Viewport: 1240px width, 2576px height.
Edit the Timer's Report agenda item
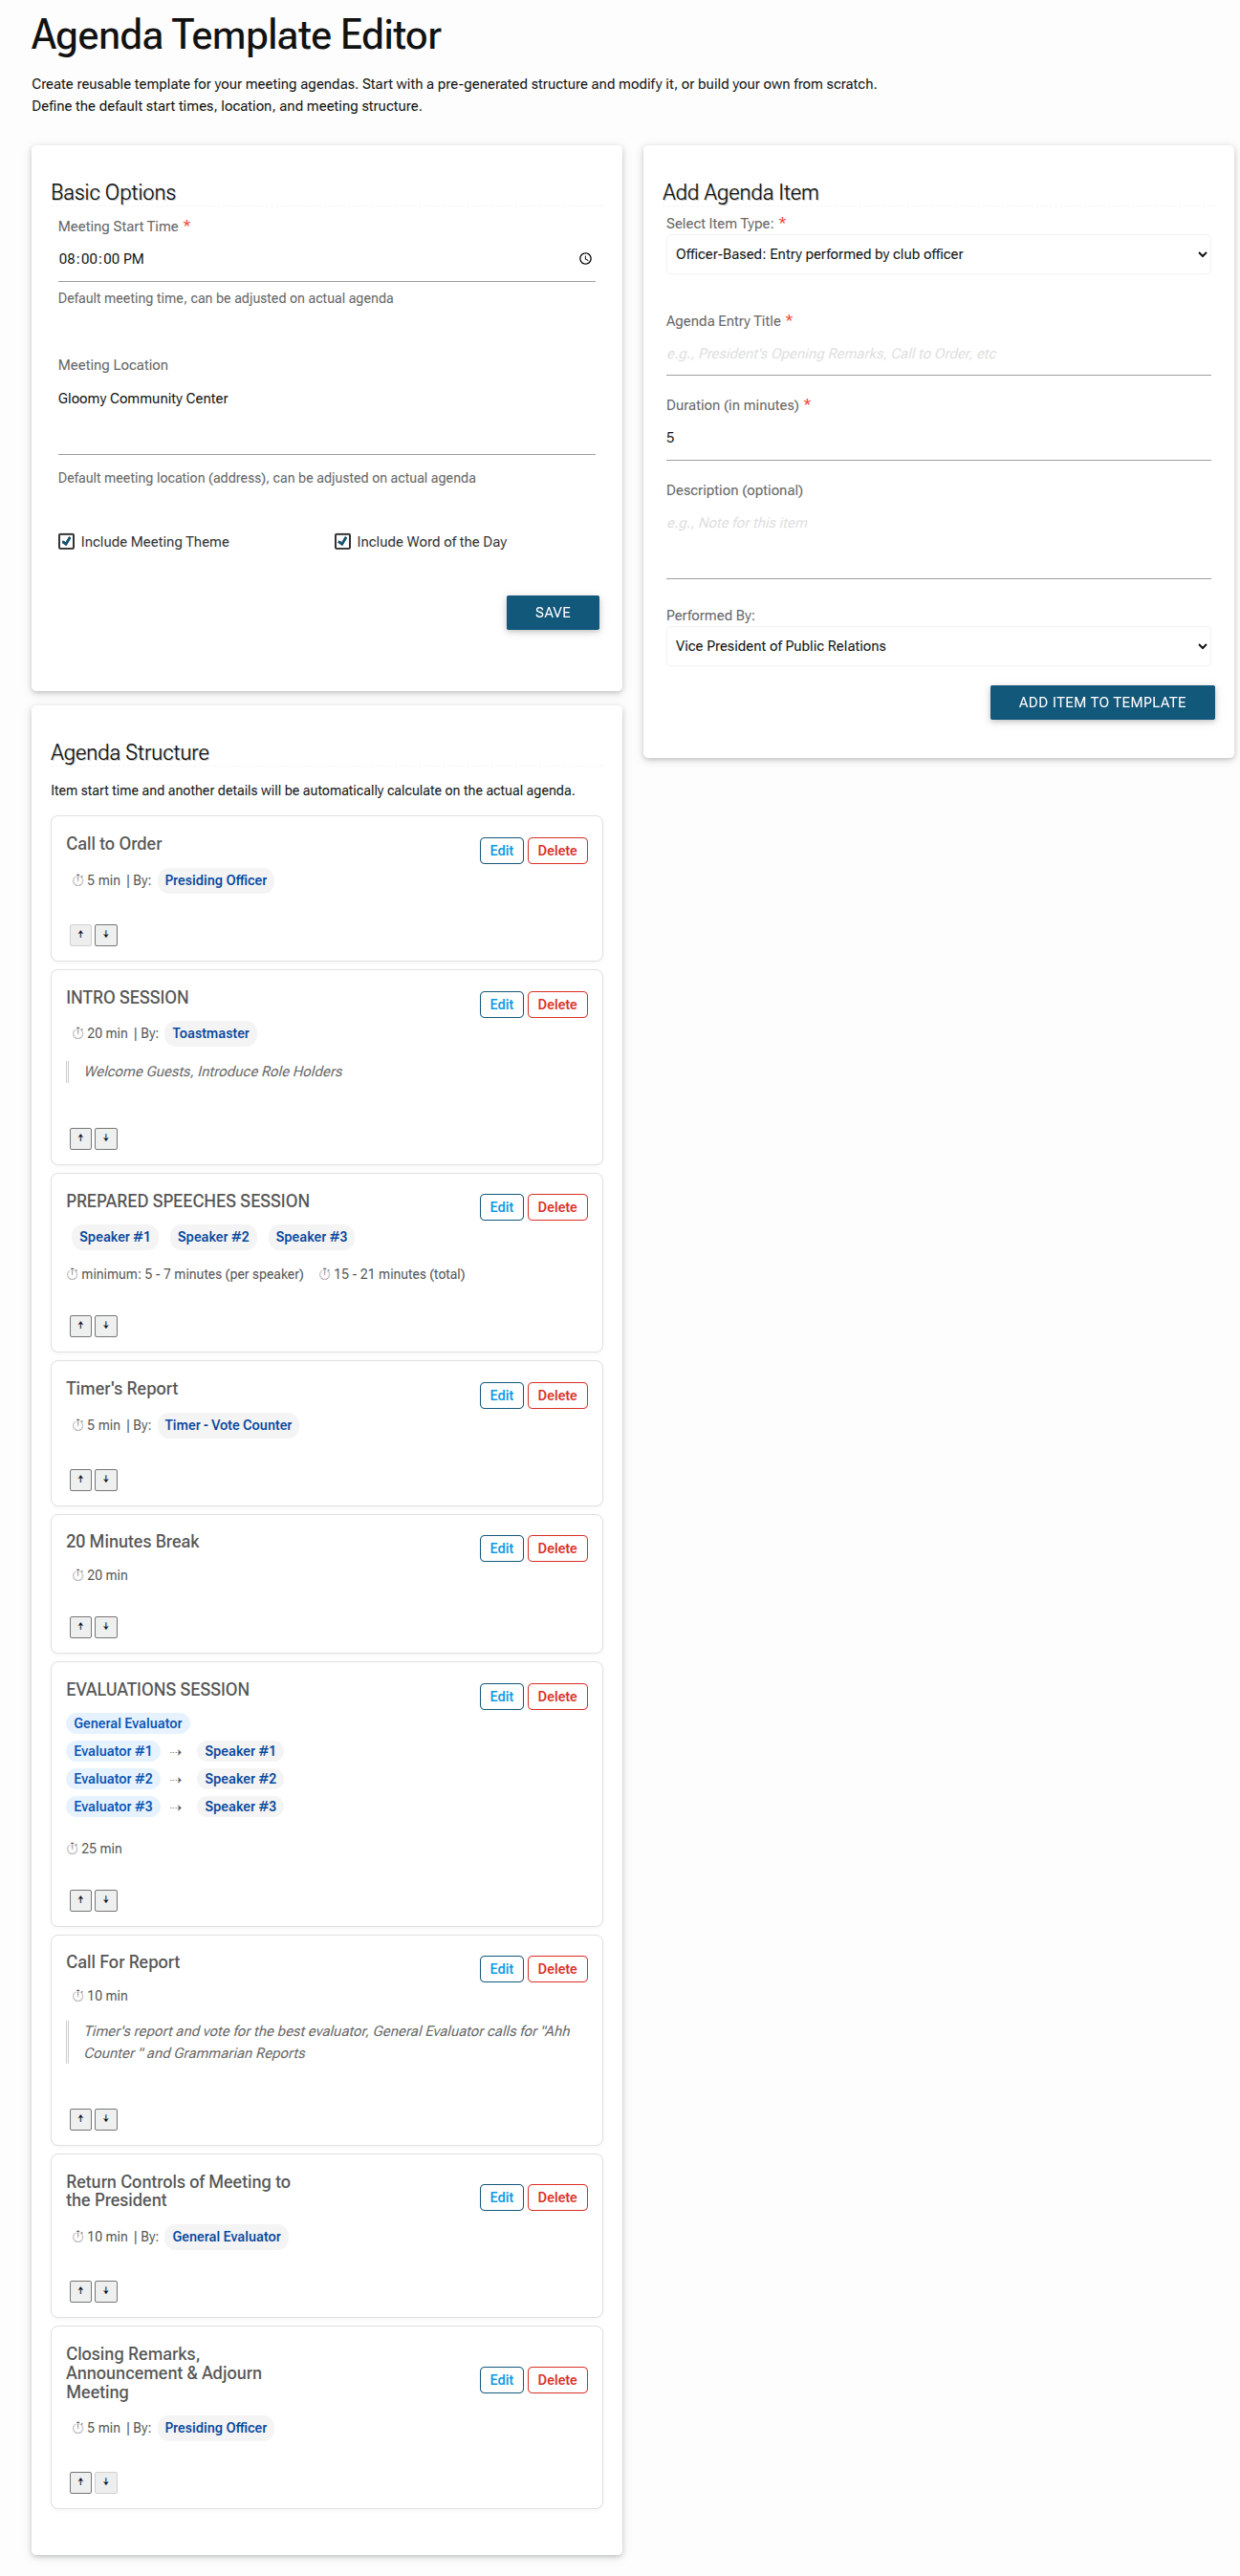tap(501, 1395)
